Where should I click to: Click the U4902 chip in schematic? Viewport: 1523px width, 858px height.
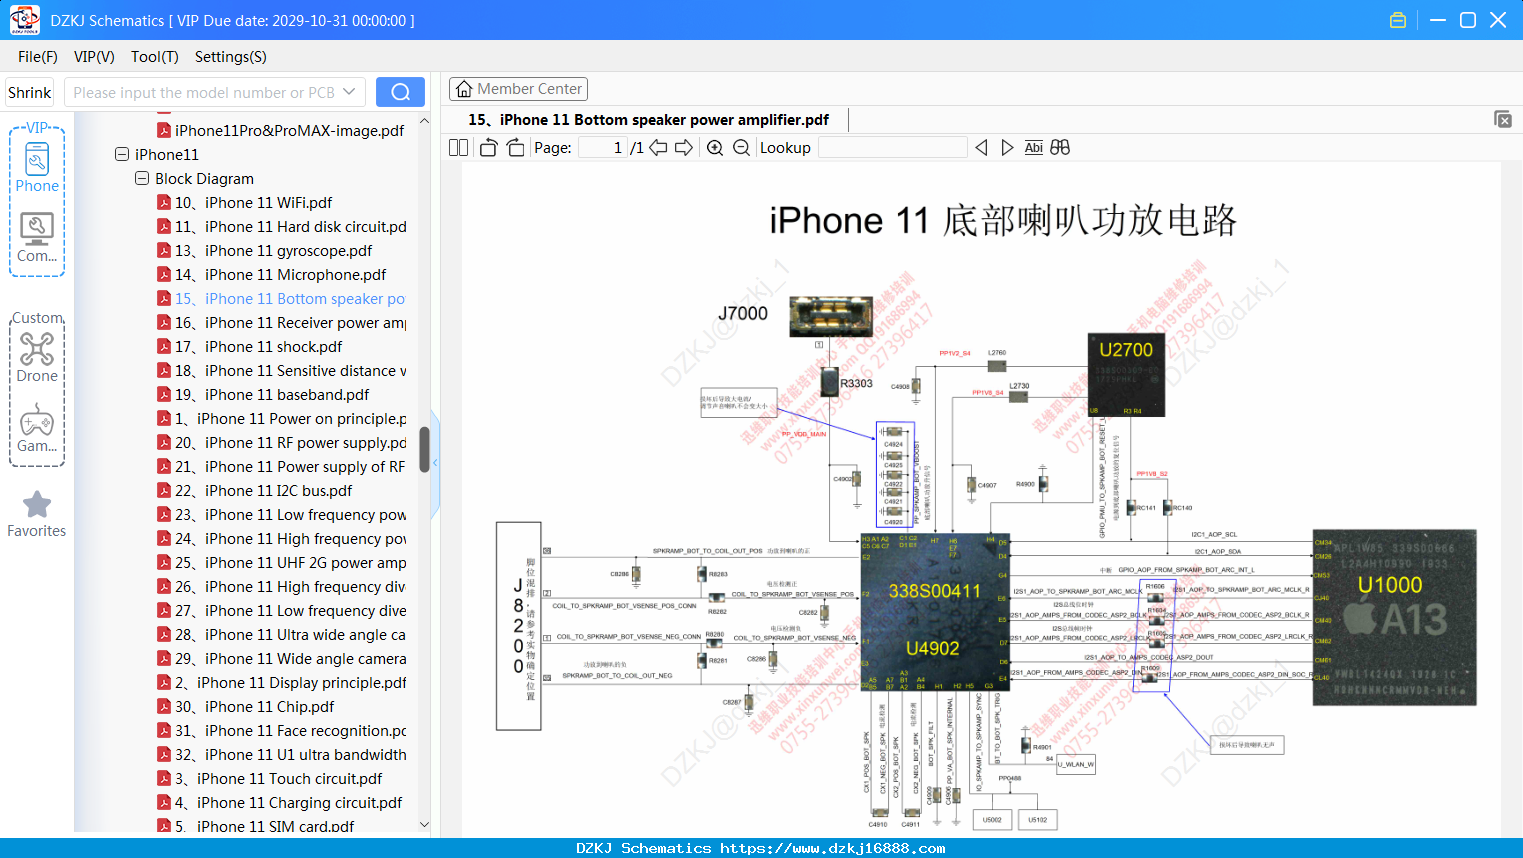pyautogui.click(x=935, y=612)
